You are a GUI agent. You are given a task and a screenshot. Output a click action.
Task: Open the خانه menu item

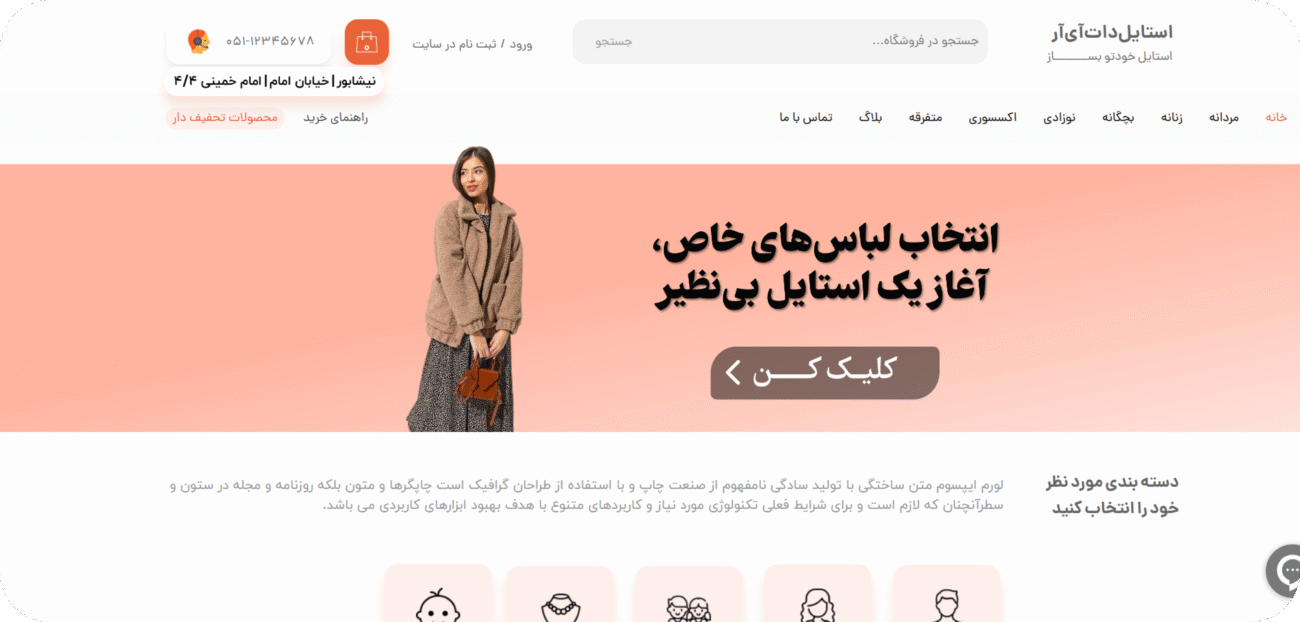[x=1276, y=118]
